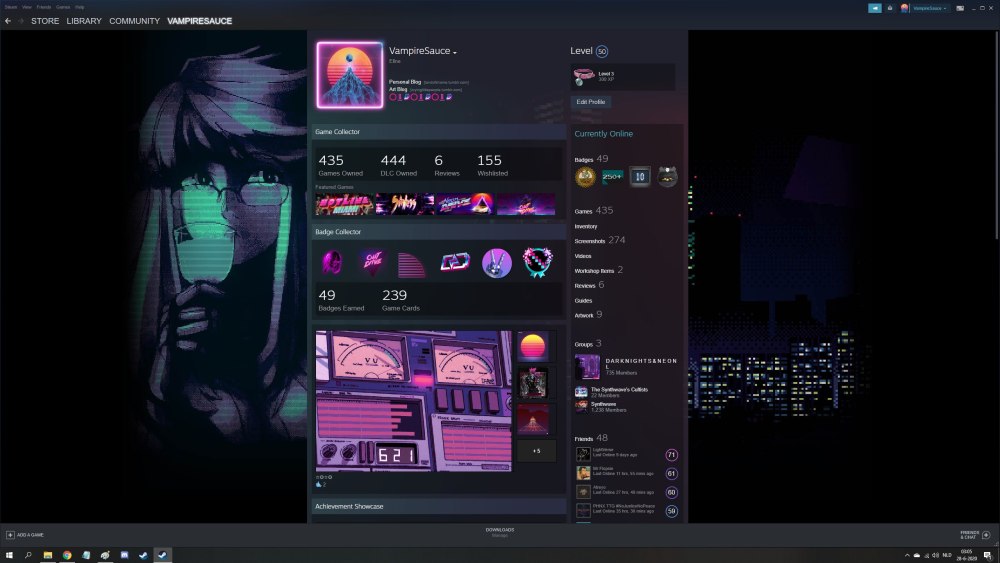The image size is (1000, 563).
Task: Click the Edit Profile button
Action: pos(591,102)
